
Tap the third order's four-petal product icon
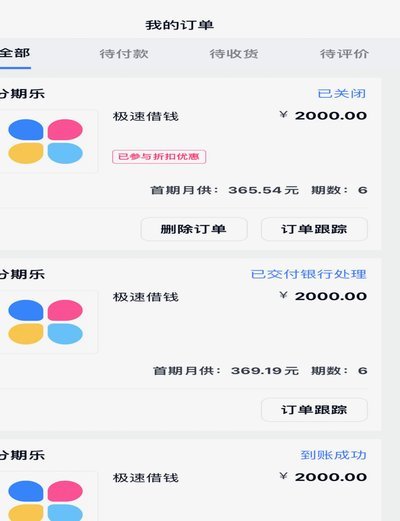[x=46, y=497]
